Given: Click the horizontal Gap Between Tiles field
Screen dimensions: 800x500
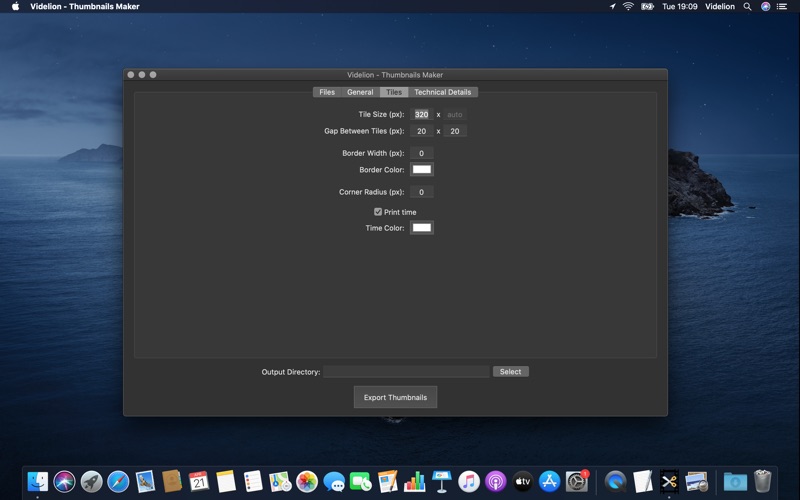Looking at the screenshot, I should pos(421,131).
